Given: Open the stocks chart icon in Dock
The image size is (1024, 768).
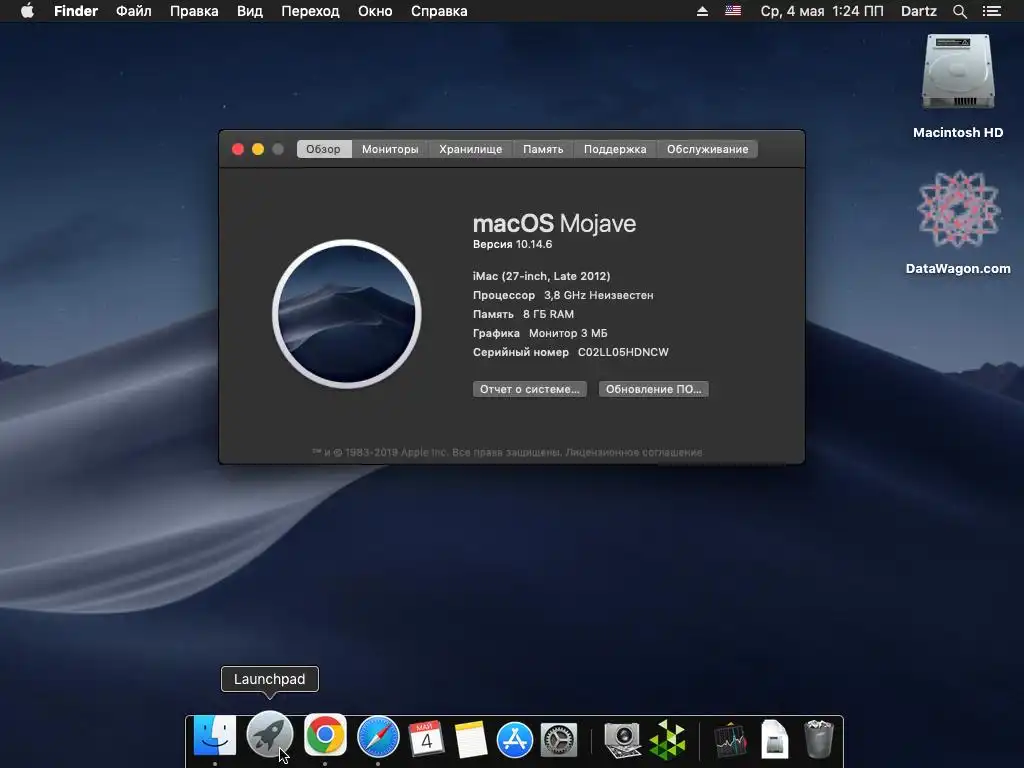Looking at the screenshot, I should pos(730,741).
